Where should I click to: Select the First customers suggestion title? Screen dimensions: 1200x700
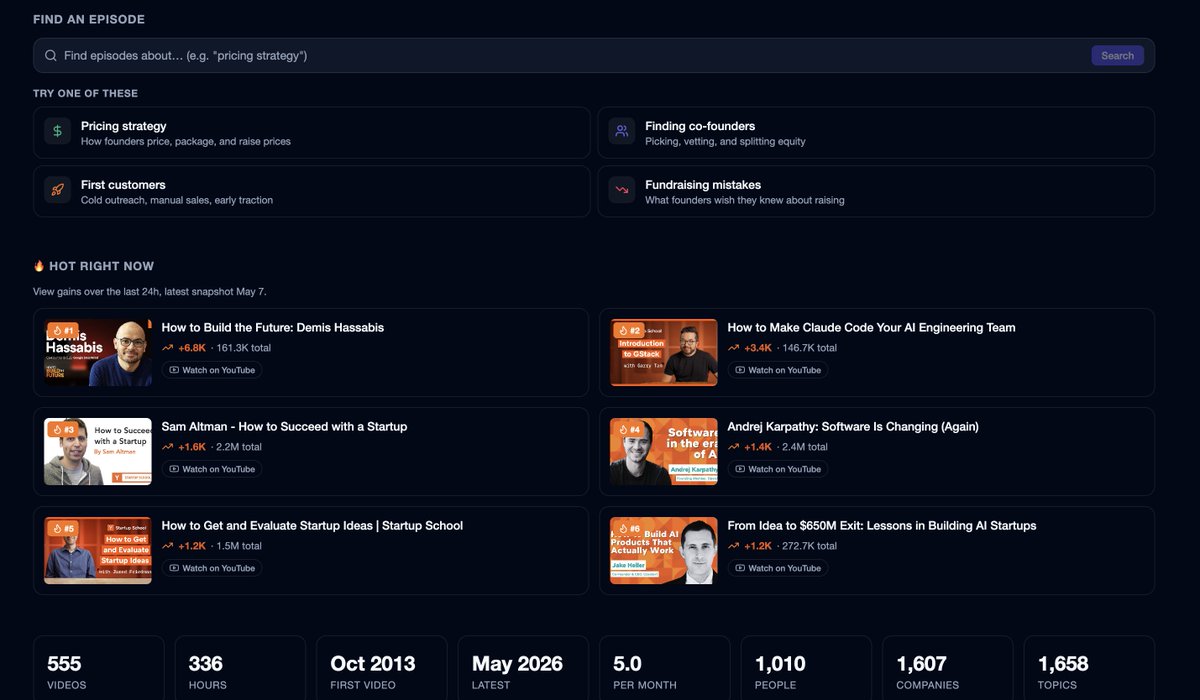123,185
